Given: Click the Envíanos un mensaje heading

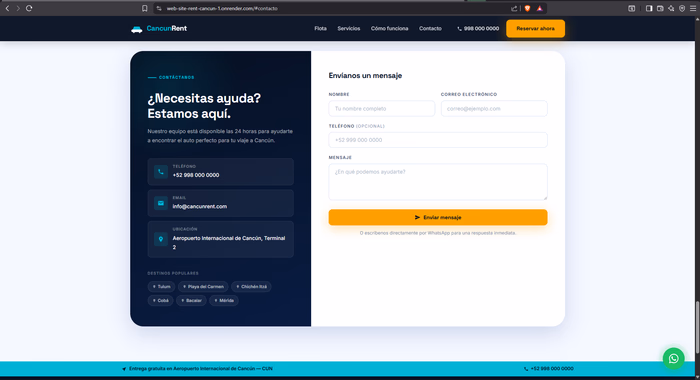Looking at the screenshot, I should point(365,75).
